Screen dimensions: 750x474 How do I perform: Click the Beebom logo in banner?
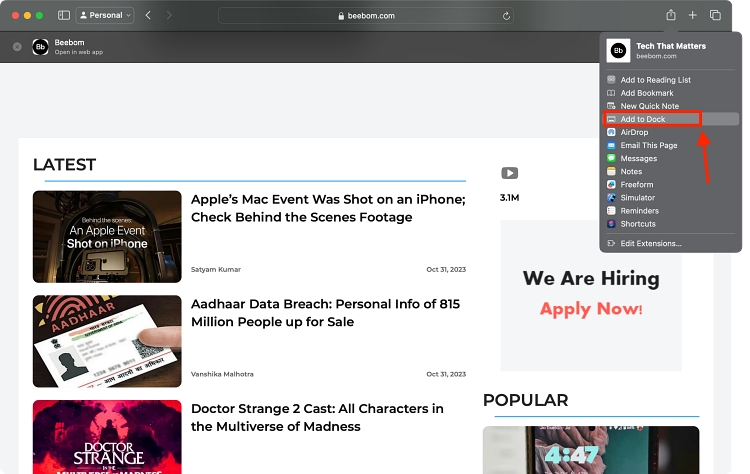pos(40,46)
